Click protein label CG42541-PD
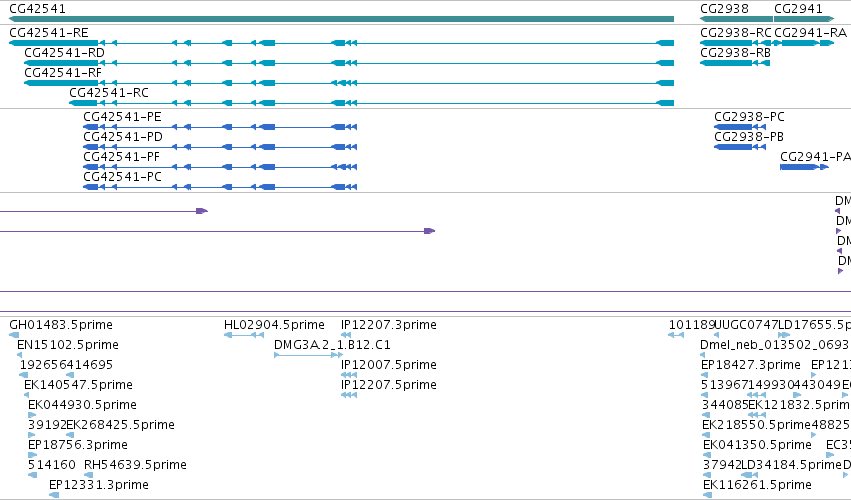851x500 pixels. point(123,137)
